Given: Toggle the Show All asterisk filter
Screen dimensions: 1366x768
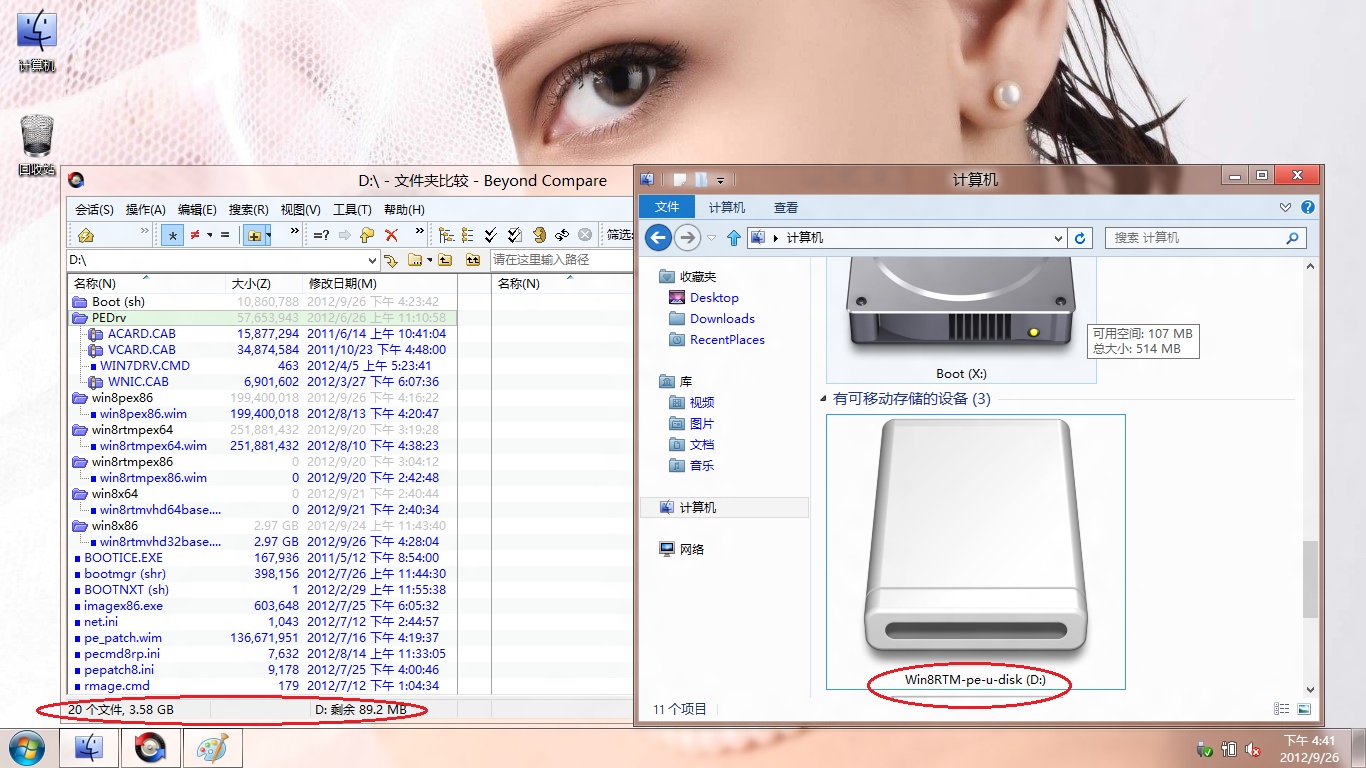Looking at the screenshot, I should pos(172,235).
